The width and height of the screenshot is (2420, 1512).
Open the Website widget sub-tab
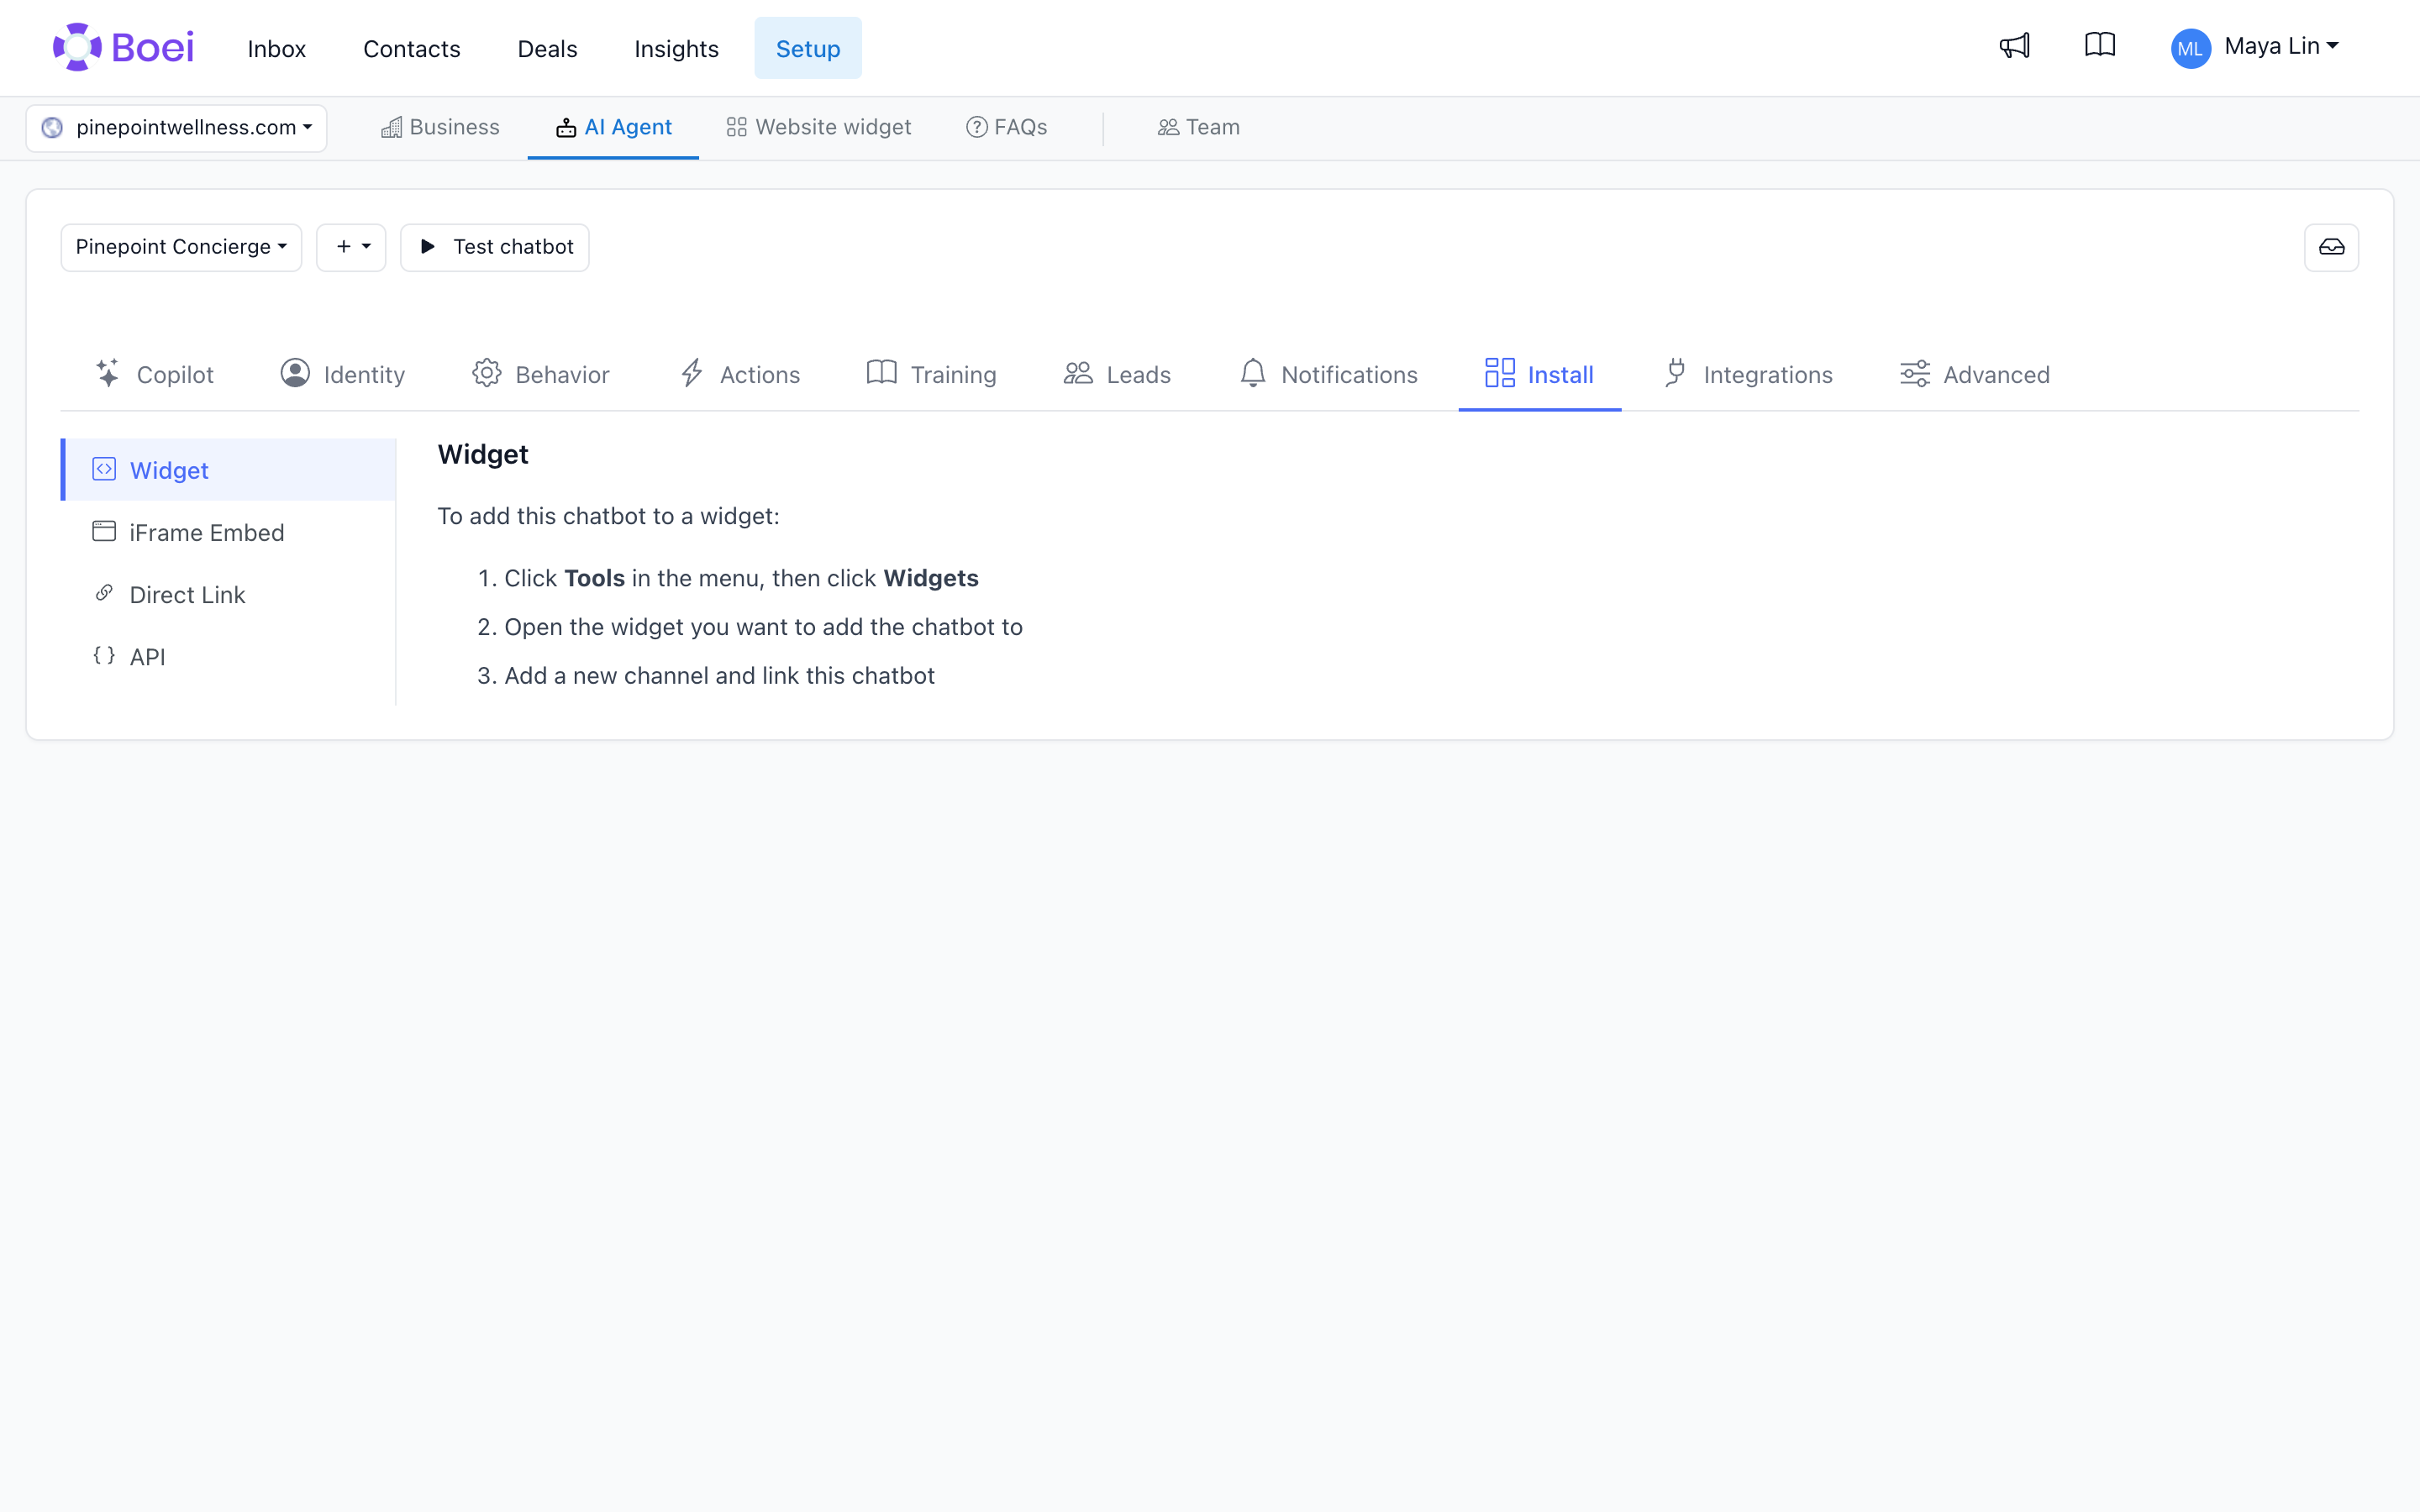818,128
